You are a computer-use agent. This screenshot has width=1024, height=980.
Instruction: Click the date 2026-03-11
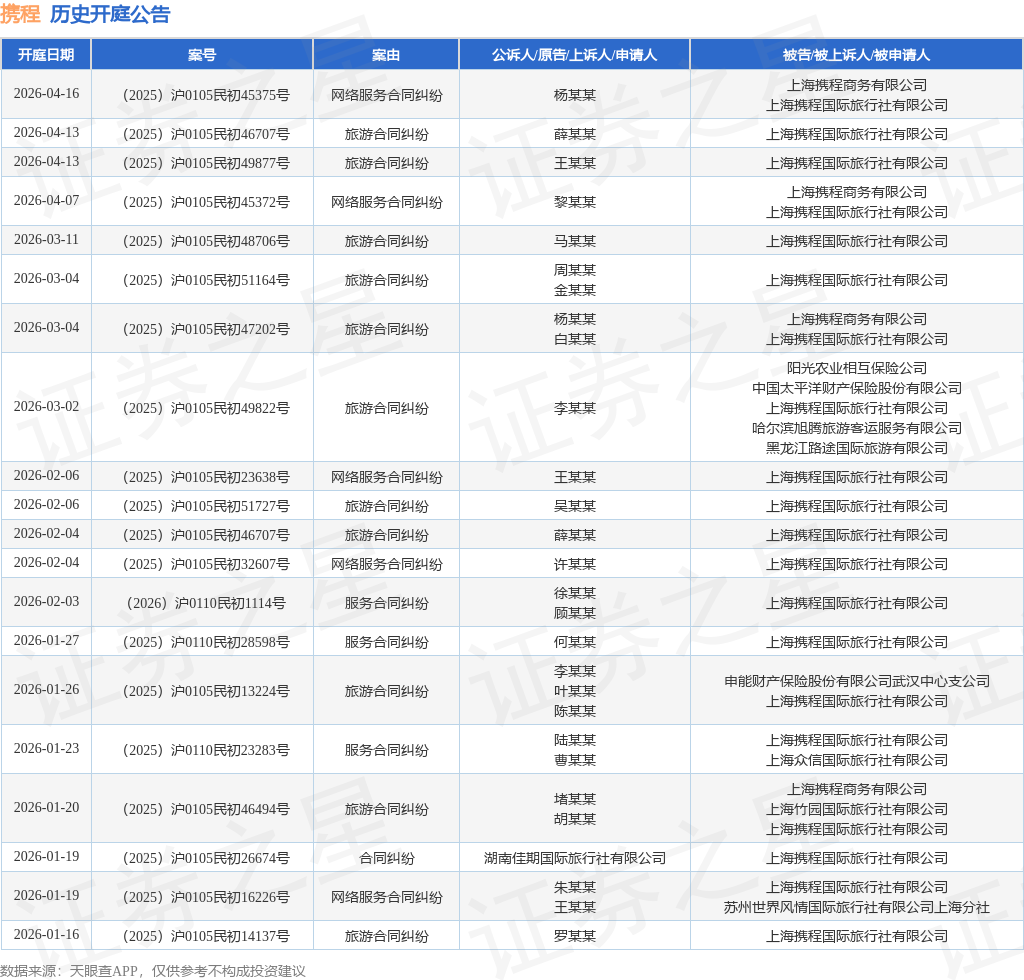46,240
